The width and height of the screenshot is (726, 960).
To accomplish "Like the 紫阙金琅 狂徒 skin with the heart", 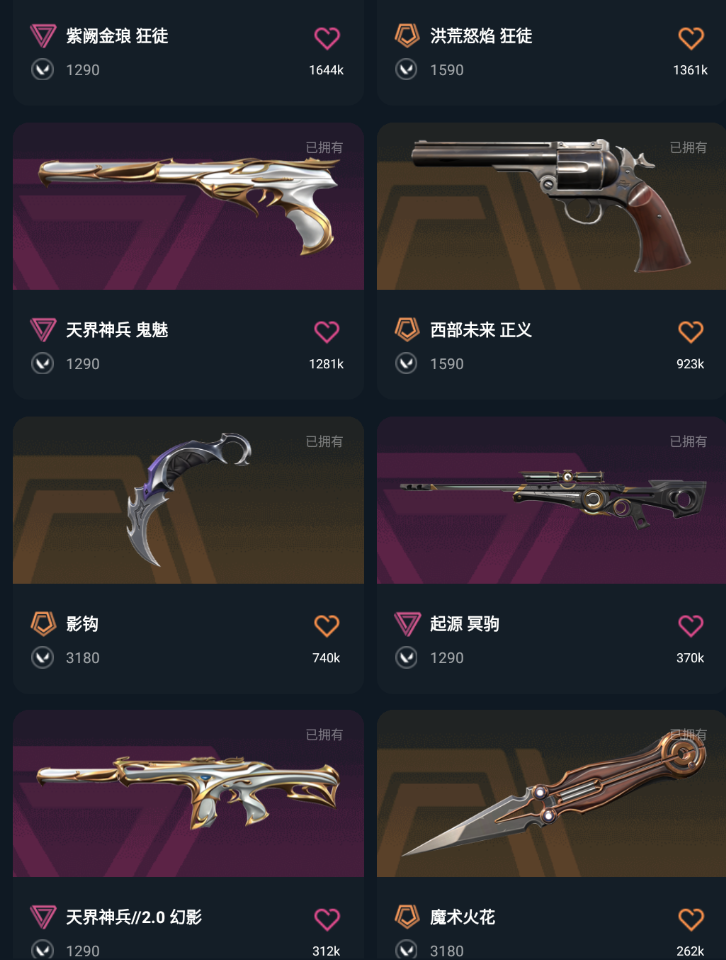I will point(327,38).
